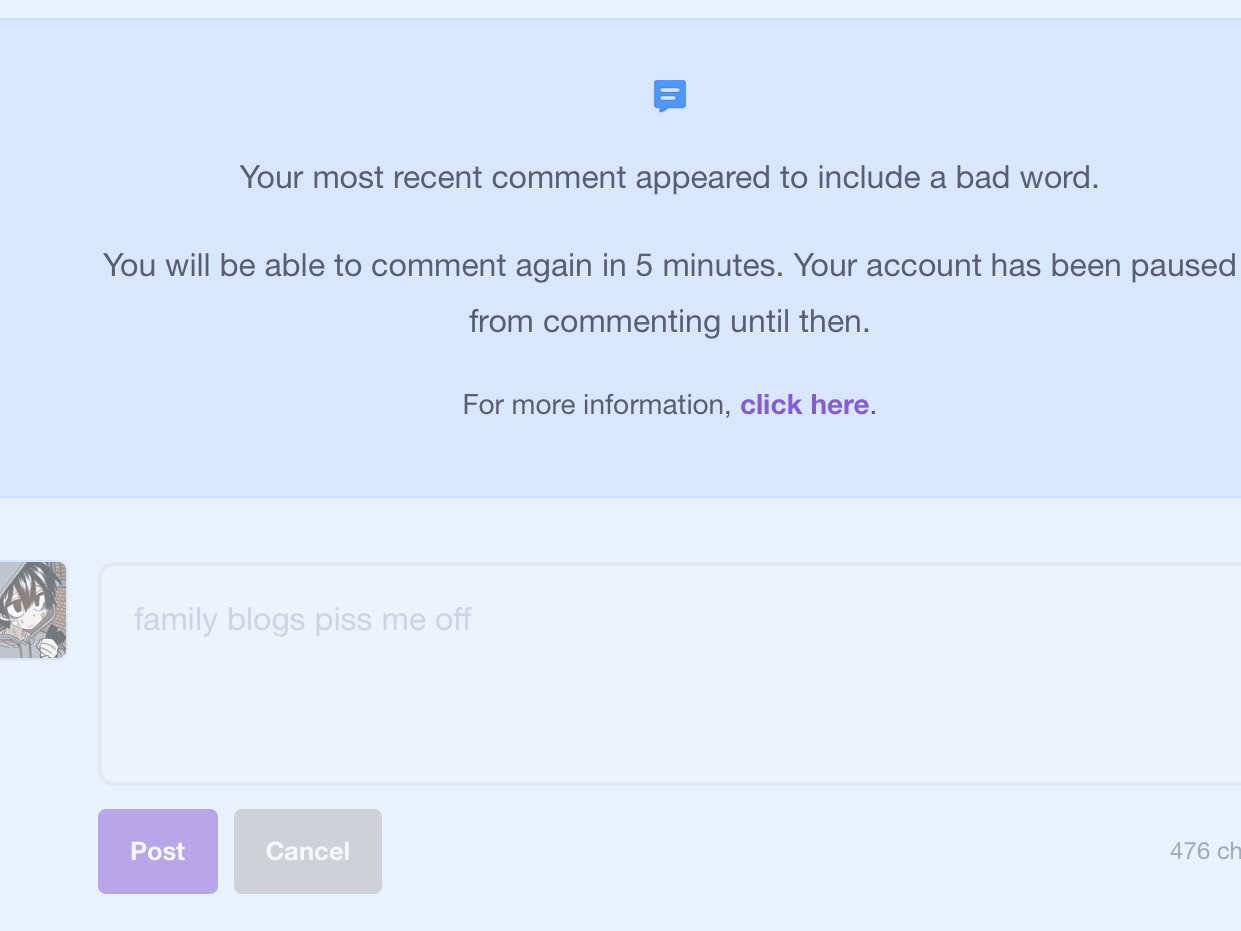Open the "click here" information link
The image size is (1241, 931).
tap(804, 405)
